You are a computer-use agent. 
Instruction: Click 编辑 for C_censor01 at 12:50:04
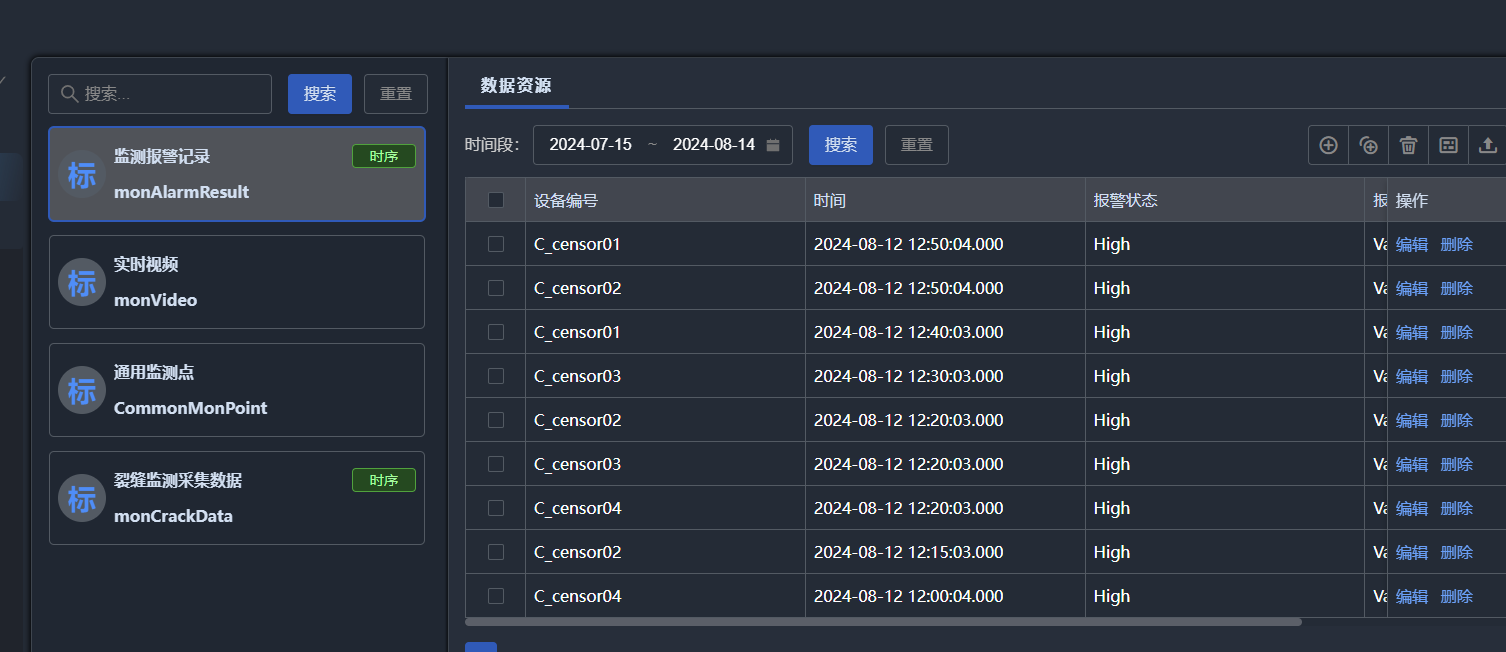(x=1412, y=244)
